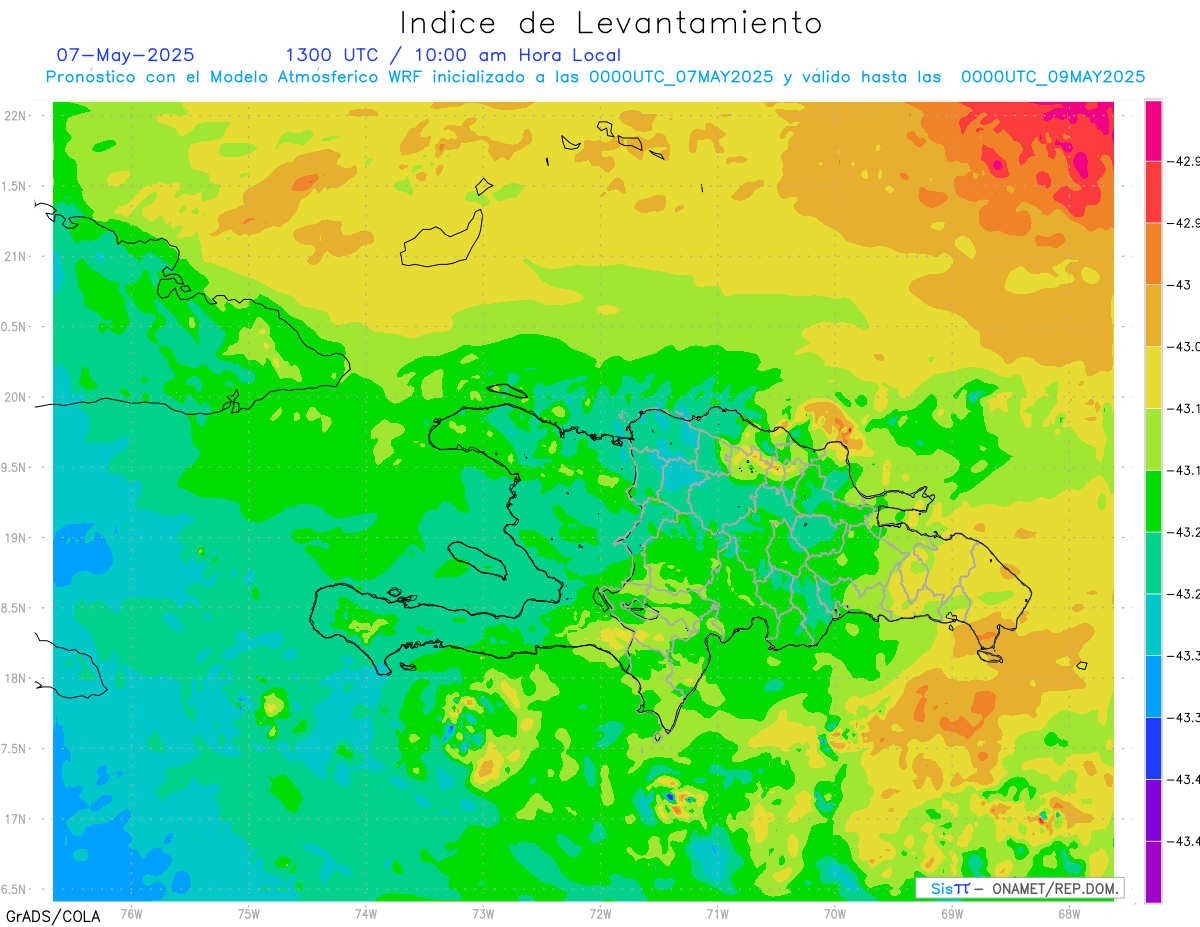Click the '74W' longitude label
Image resolution: width=1200 pixels, height=927 pixels.
pos(366,913)
